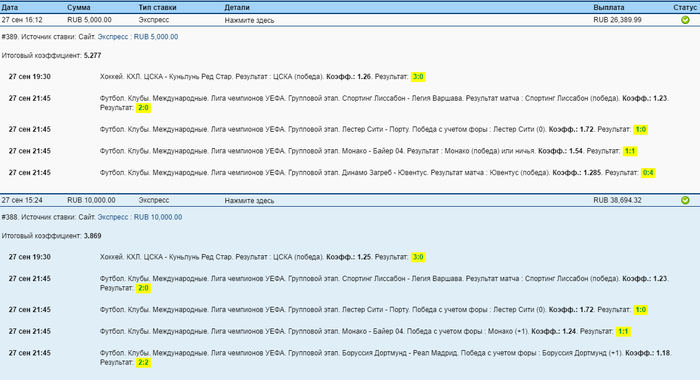Viewport: 700px width, 380px height.
Task: Open 'Нажмите здесь' details for 15:24 bet
Action: pyautogui.click(x=249, y=200)
